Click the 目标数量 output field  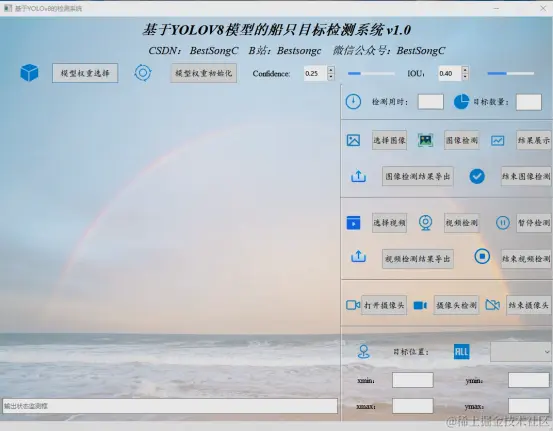529,102
